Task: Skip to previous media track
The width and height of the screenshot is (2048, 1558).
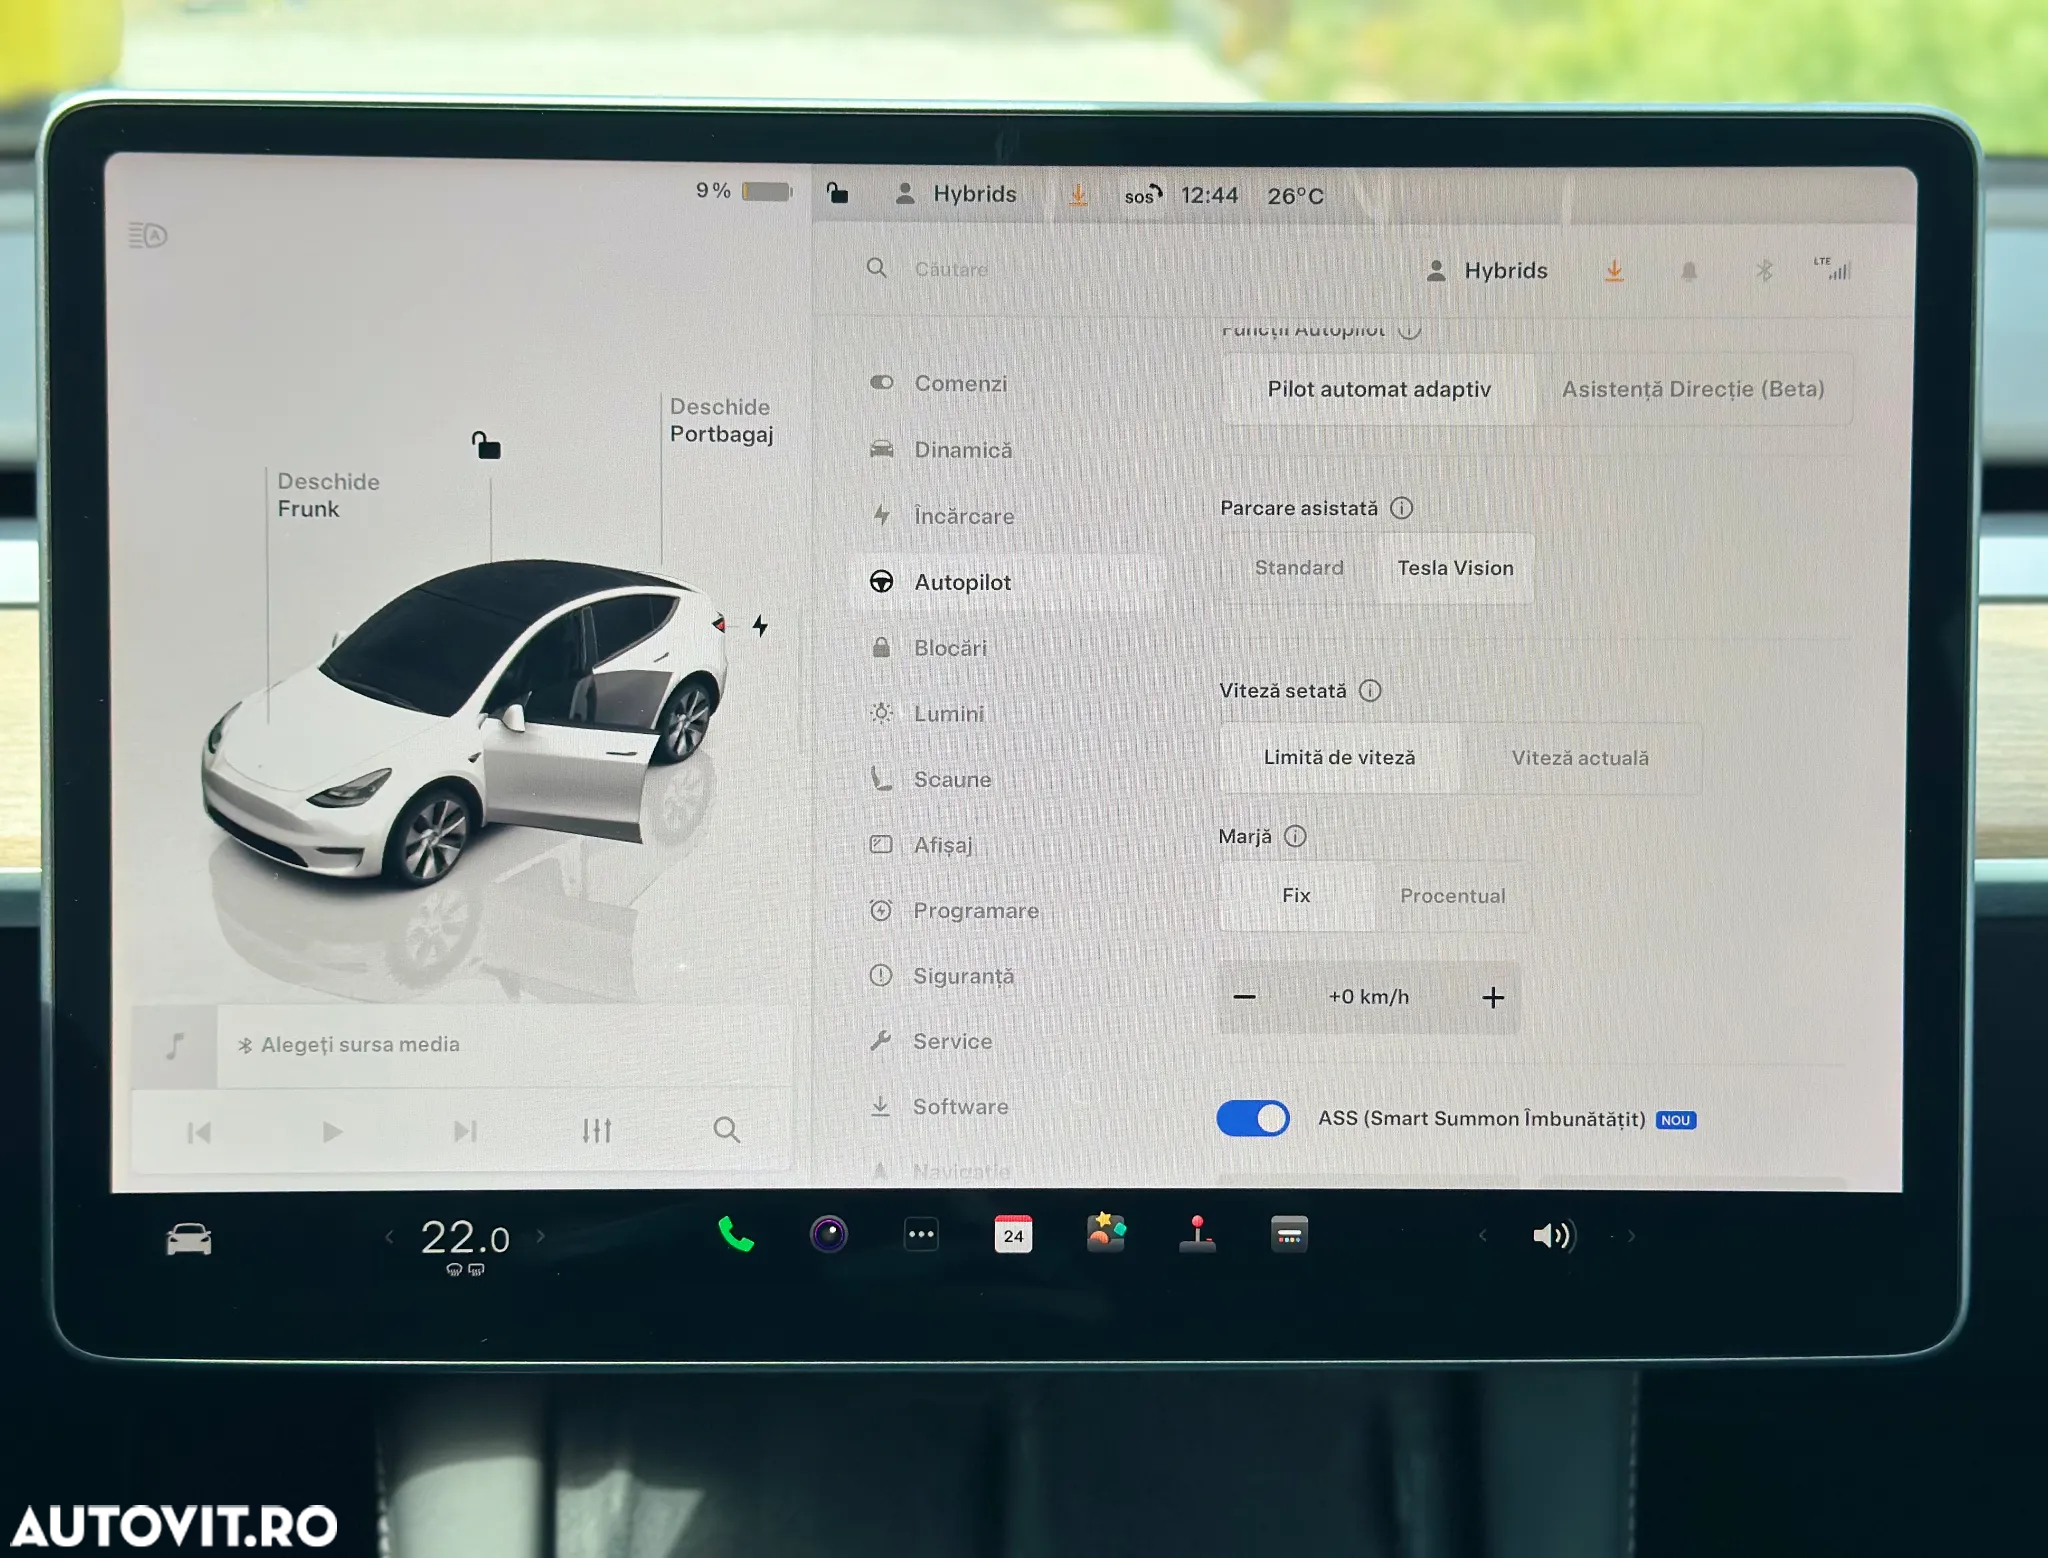Action: 199,1132
